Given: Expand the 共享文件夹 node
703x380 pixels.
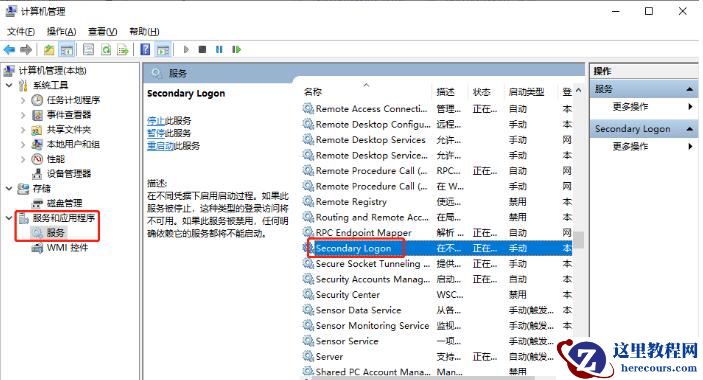Looking at the screenshot, I should coord(23,130).
